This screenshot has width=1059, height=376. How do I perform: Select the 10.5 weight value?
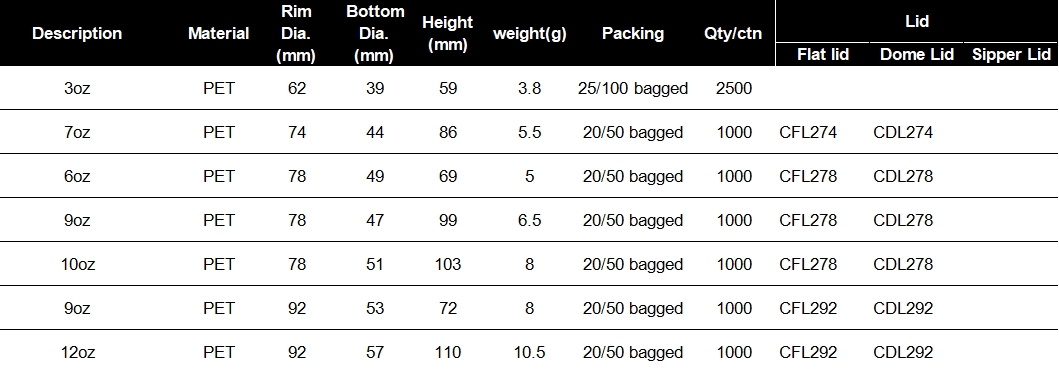530,352
